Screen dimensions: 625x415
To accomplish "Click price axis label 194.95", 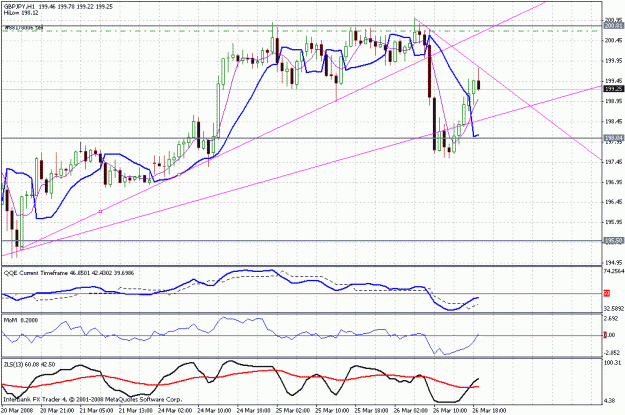I will coord(614,263).
